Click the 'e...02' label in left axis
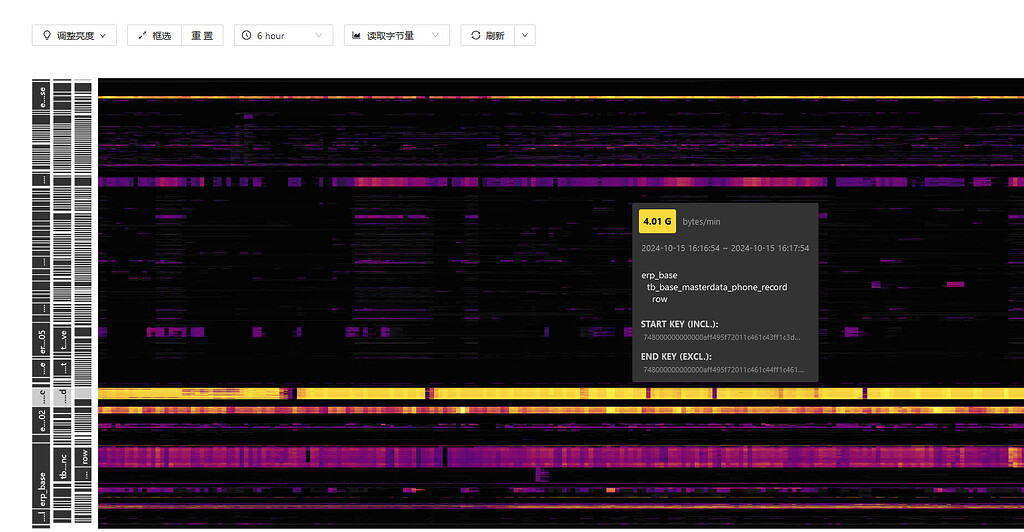 point(42,420)
